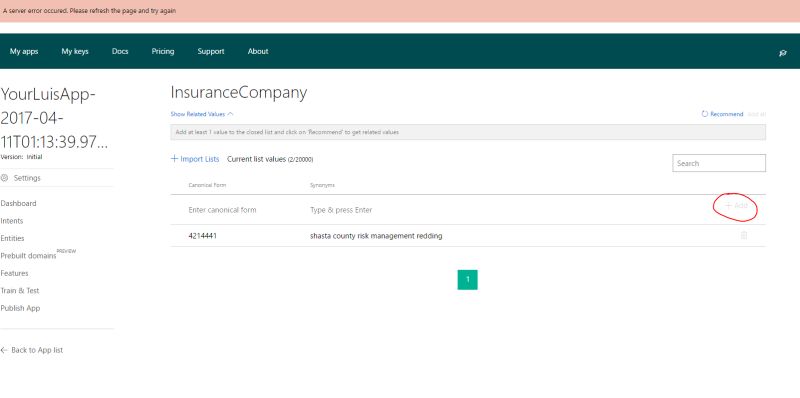800x398 pixels.
Task: Go to the Docs page
Action: 120,51
